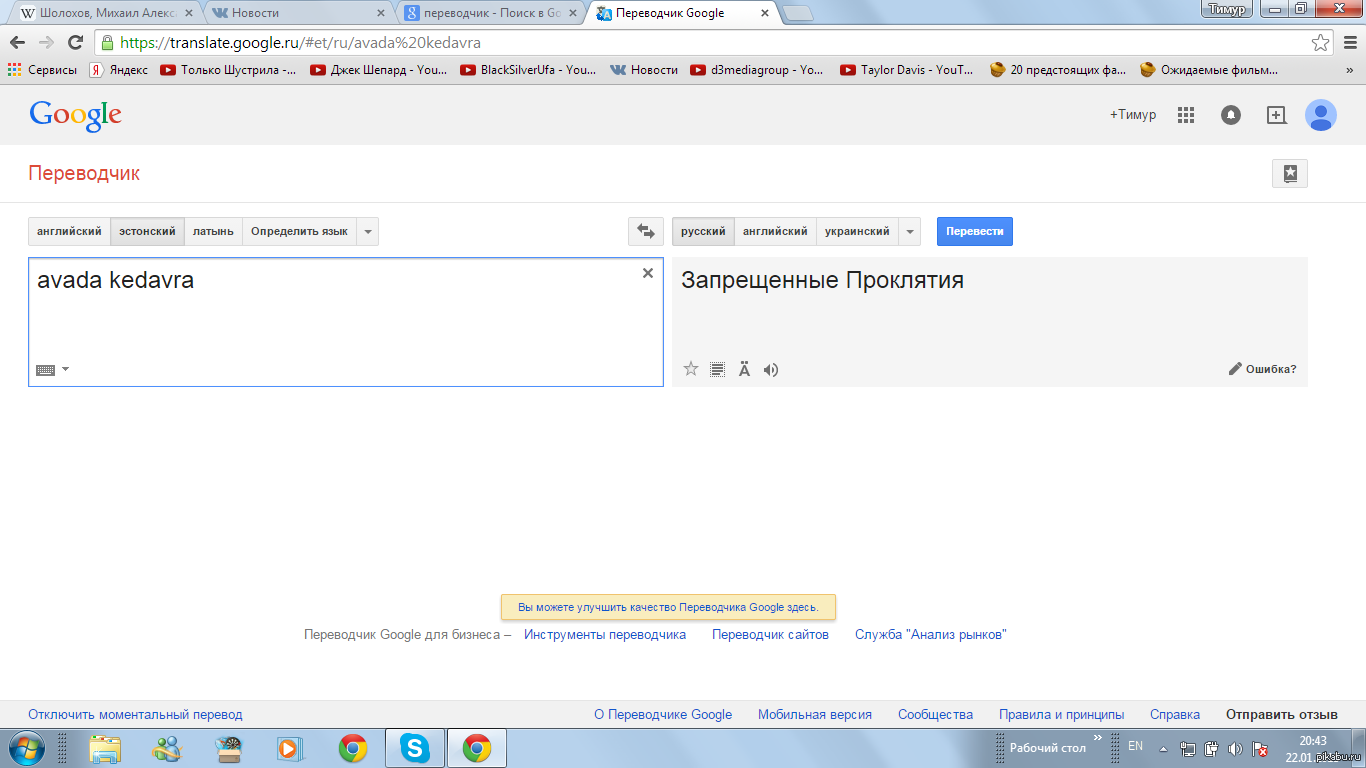This screenshot has width=1366, height=768.
Task: Open the Инструменты переводчика link
Action: pyautogui.click(x=605, y=634)
